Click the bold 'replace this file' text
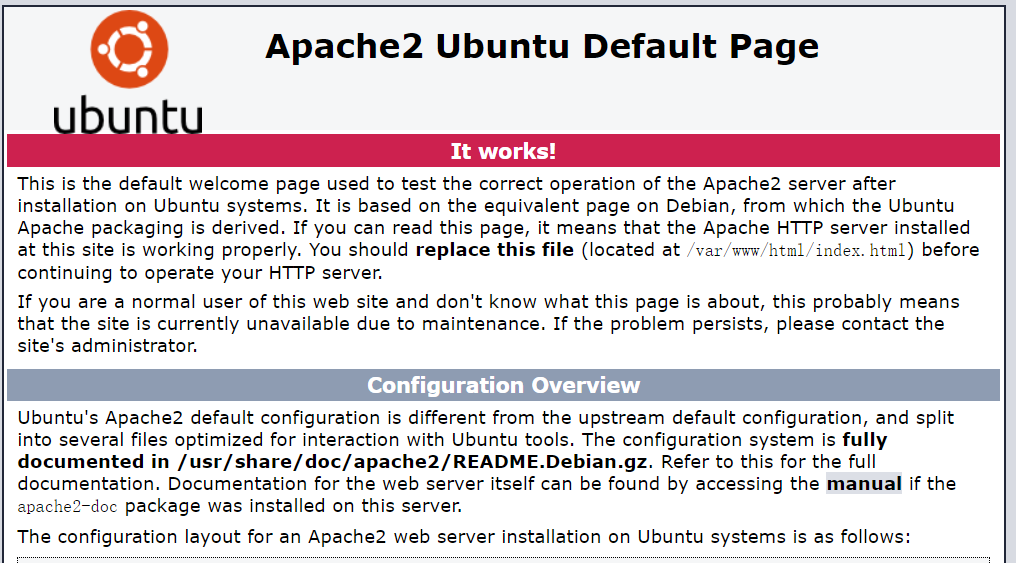 point(494,250)
